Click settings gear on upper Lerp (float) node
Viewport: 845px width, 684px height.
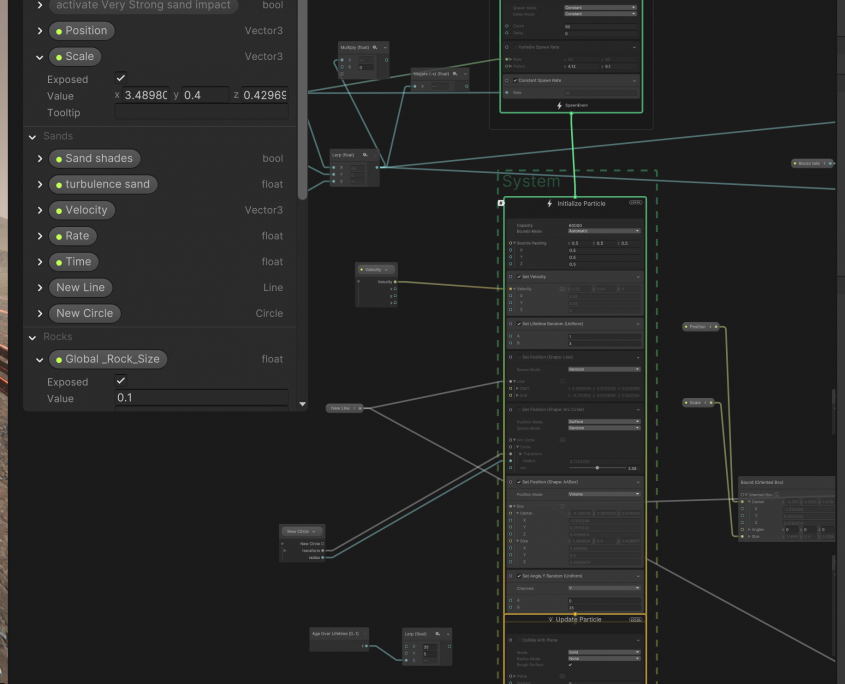(365, 155)
